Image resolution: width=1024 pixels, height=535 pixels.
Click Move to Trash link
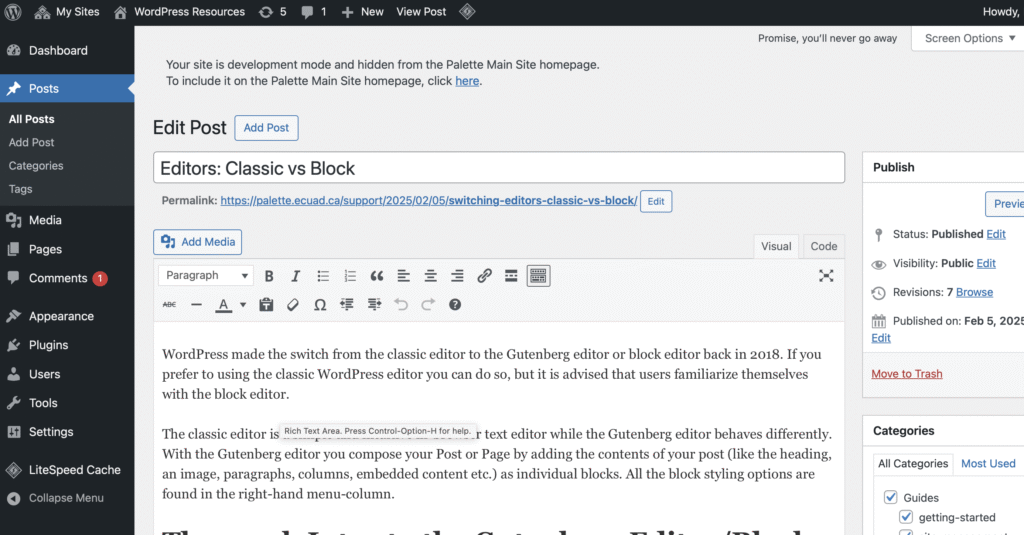[906, 374]
